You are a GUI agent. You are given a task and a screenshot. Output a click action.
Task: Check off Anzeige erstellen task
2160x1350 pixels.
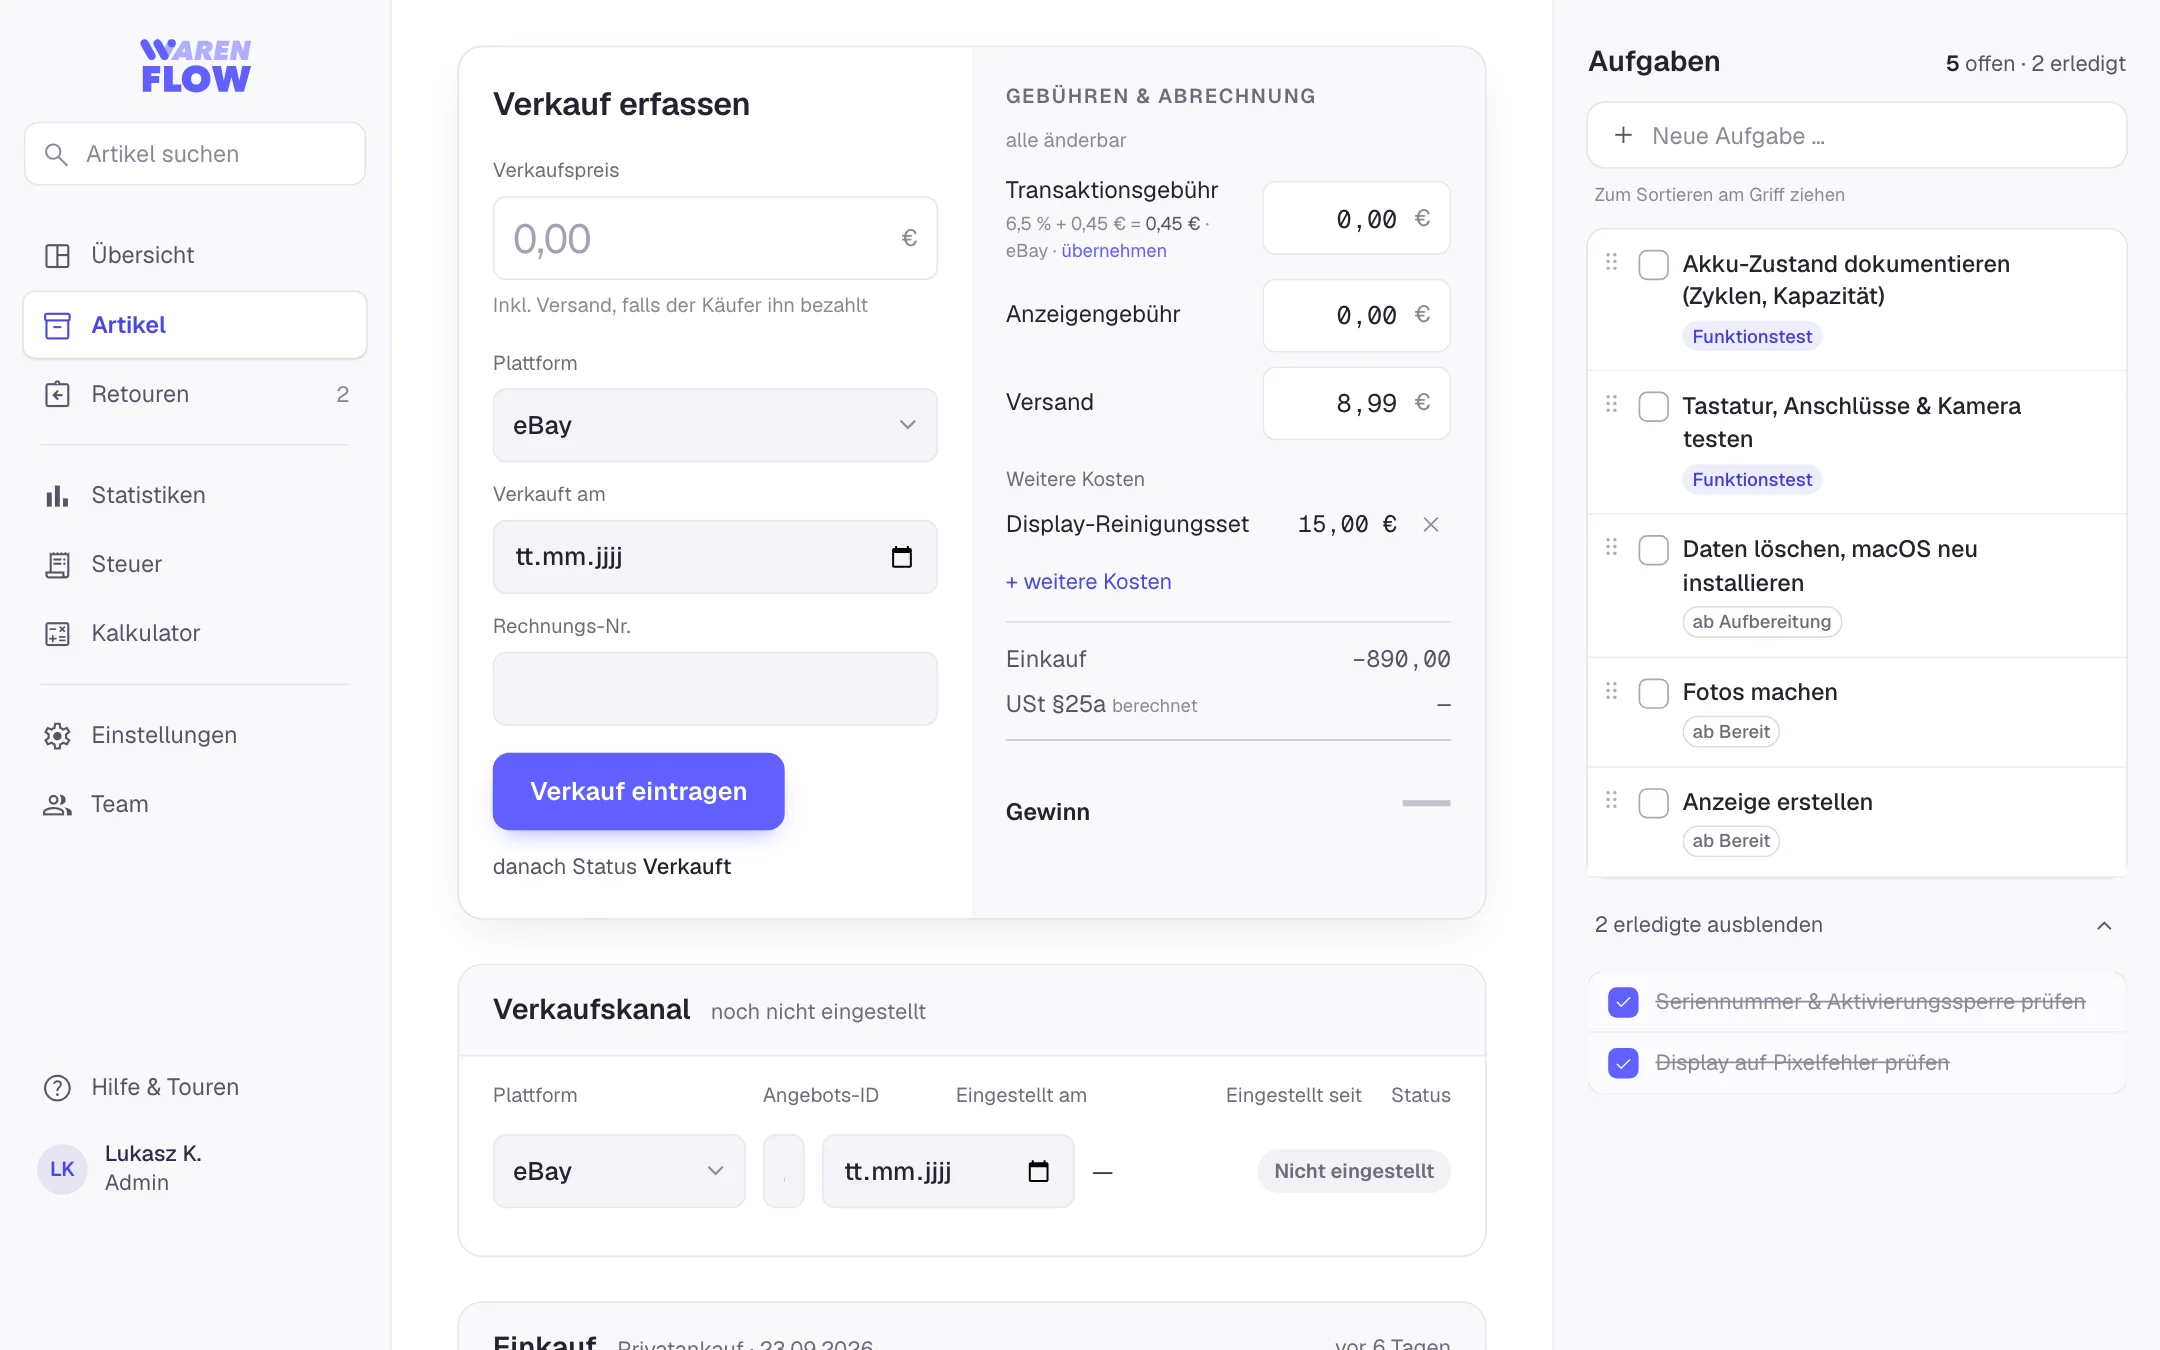tap(1653, 803)
